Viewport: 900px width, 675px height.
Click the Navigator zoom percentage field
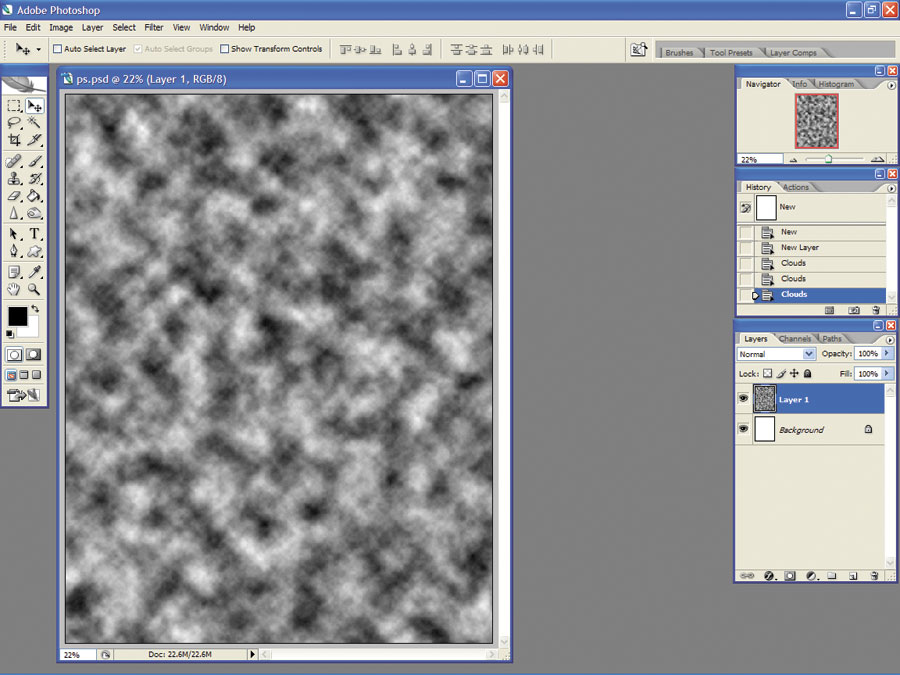760,160
